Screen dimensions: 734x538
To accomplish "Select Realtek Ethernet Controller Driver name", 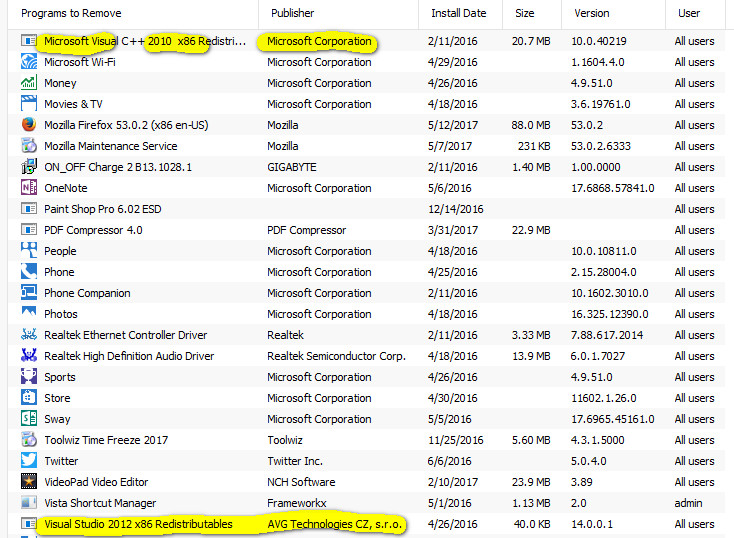I will [x=125, y=335].
